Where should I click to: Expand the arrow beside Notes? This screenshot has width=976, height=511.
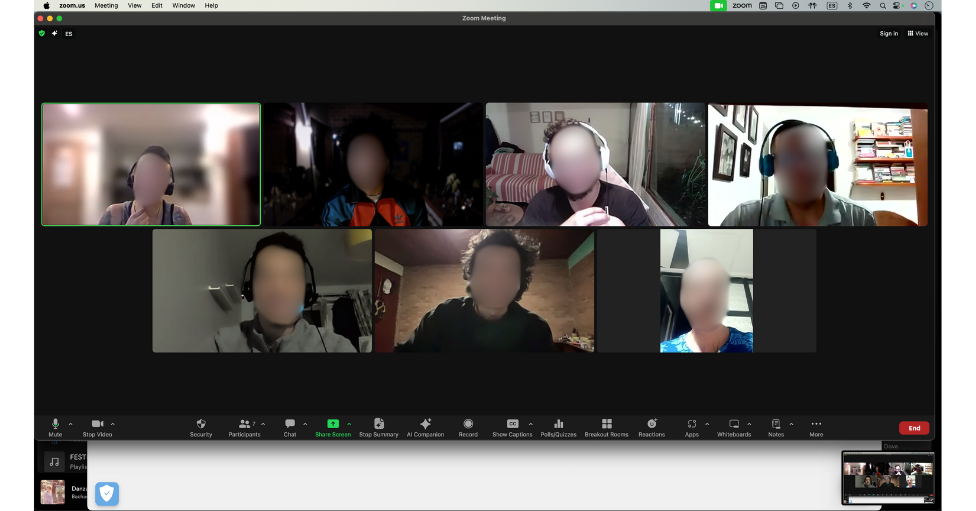tap(791, 424)
